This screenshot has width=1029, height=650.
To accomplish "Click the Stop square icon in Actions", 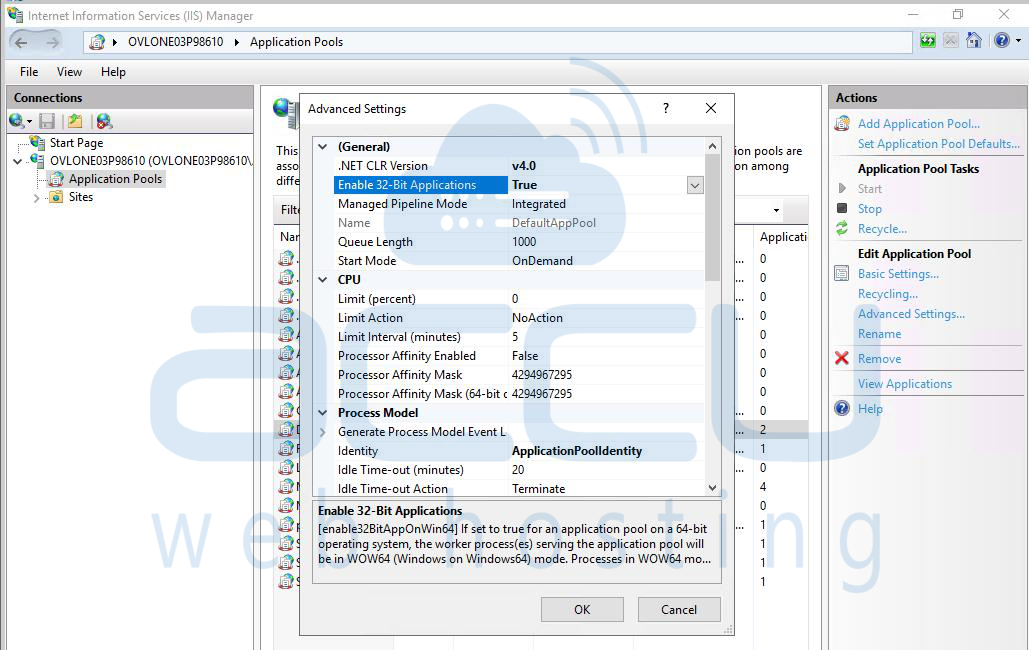I will click(x=842, y=208).
